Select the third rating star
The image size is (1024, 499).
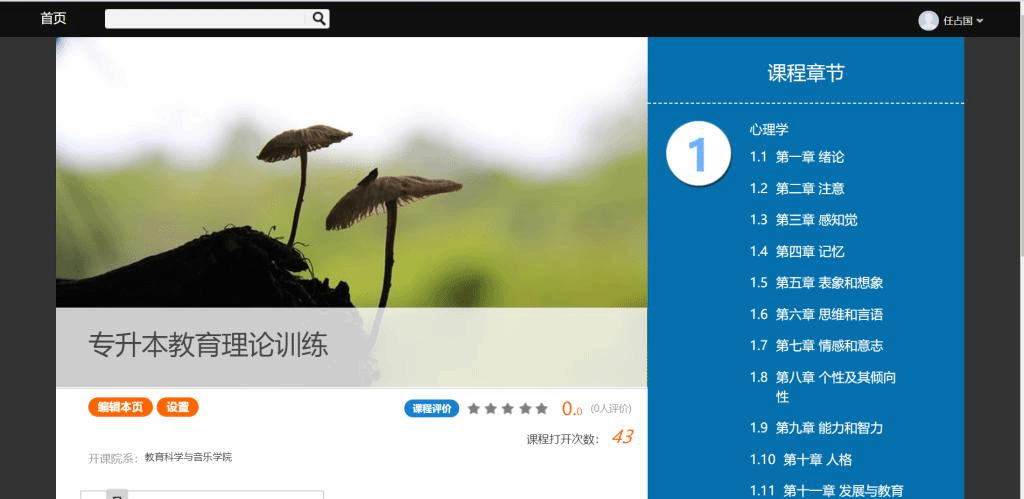click(x=507, y=409)
